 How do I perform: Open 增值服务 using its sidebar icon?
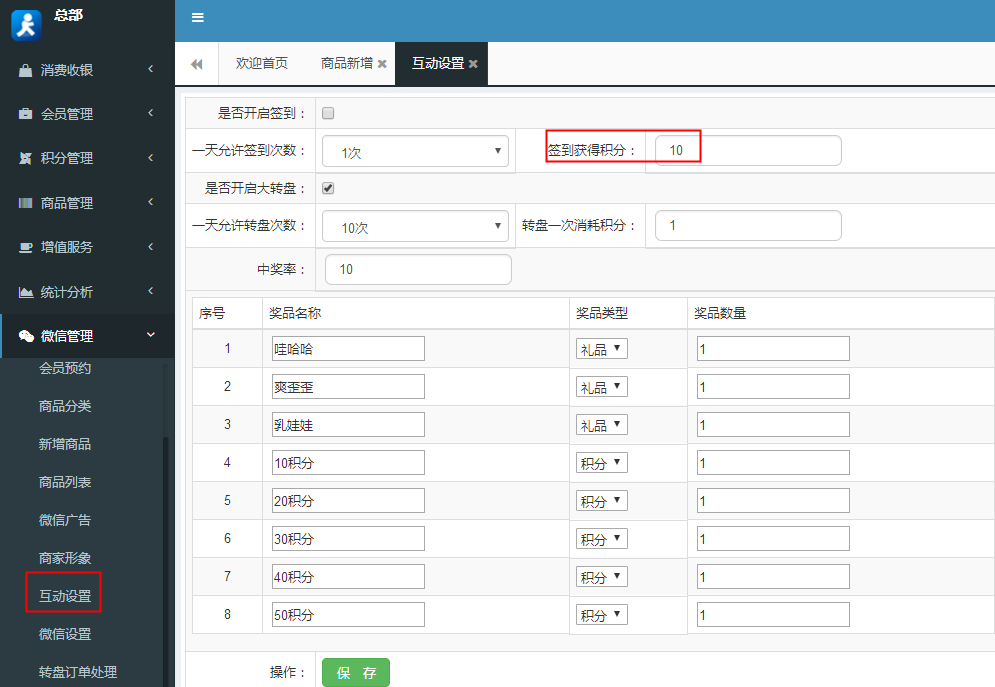tap(24, 246)
